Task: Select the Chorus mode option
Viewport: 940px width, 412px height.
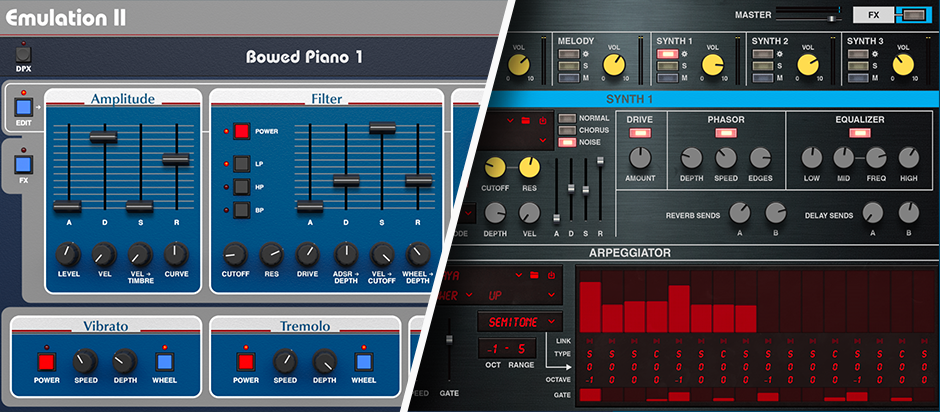Action: pyautogui.click(x=567, y=130)
